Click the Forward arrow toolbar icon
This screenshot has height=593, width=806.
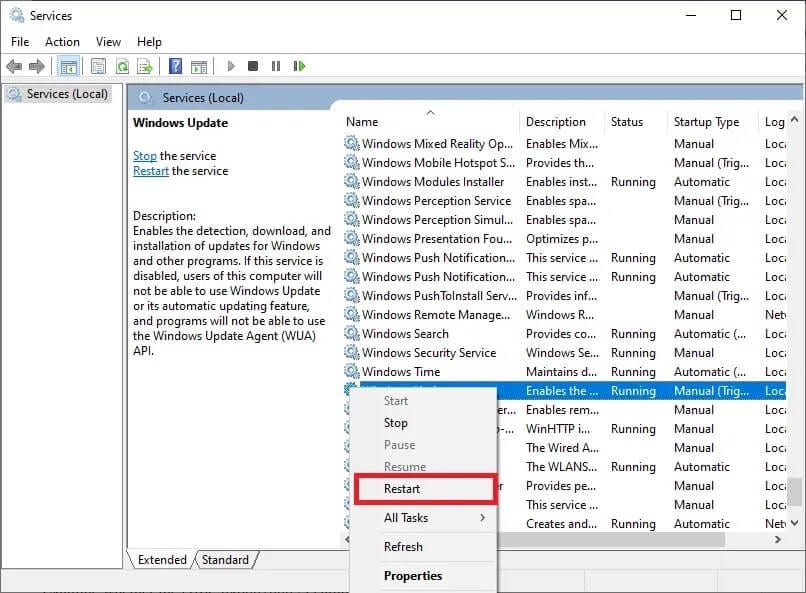37,66
